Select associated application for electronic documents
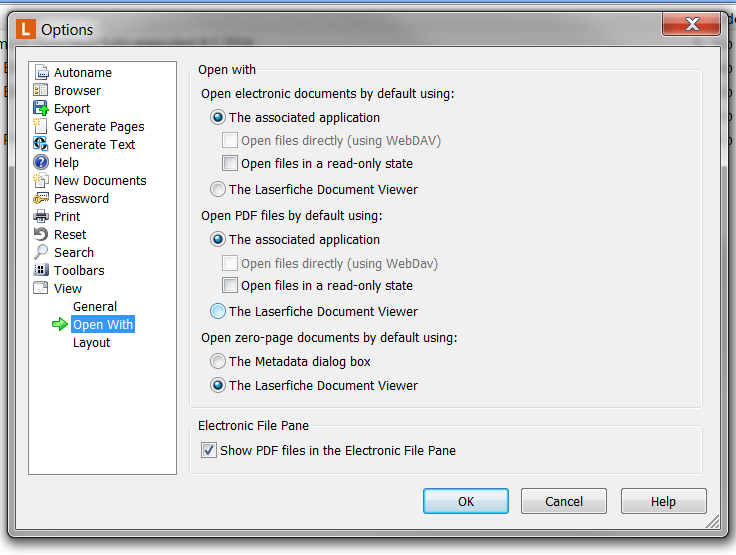The height and width of the screenshot is (555, 736). (x=218, y=117)
